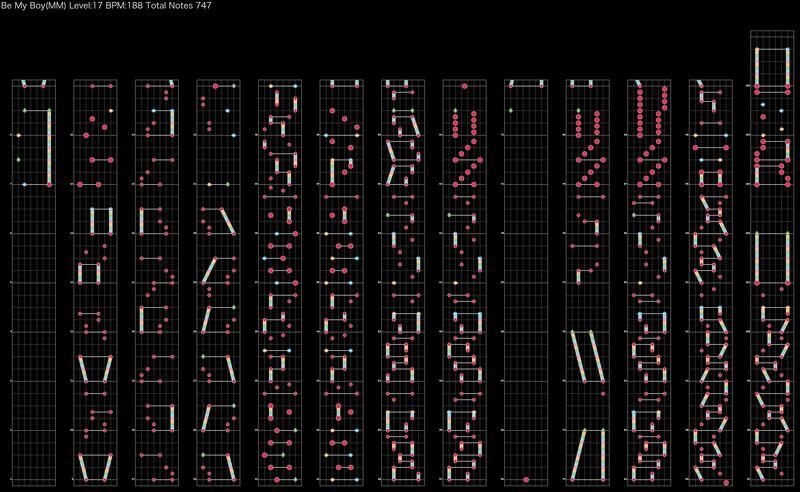The width and height of the screenshot is (800, 492).
Task: Click the green note atop eighth column's red stack
Action: pyautogui.click(x=456, y=110)
